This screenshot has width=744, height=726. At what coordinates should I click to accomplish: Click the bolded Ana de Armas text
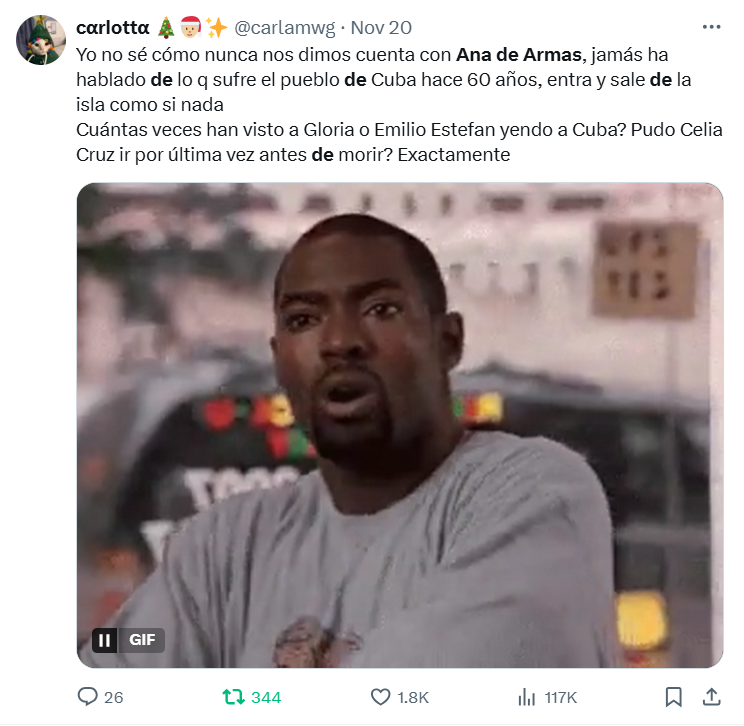(519, 55)
